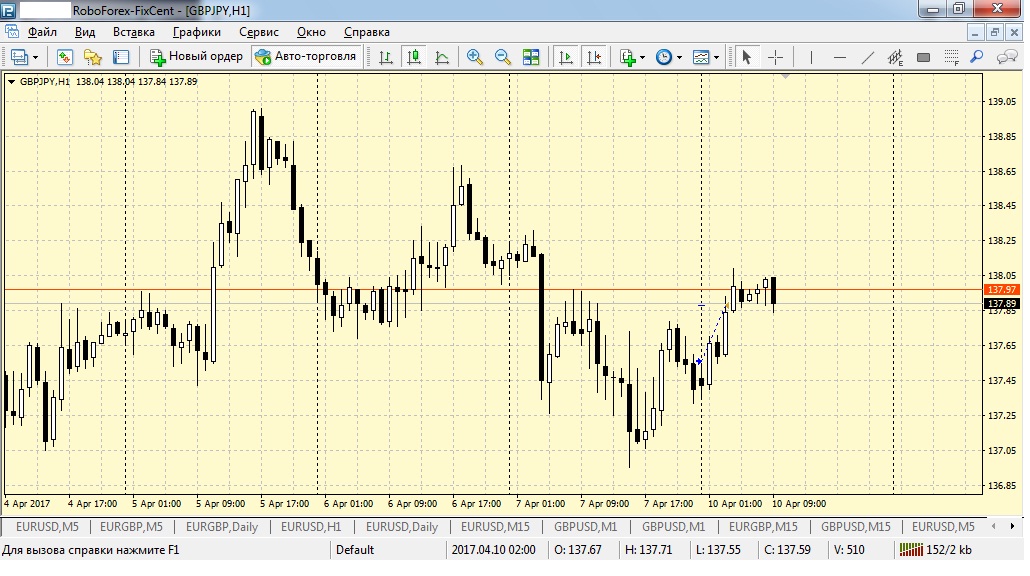
Task: Open the Periods clock icon
Action: 664,57
